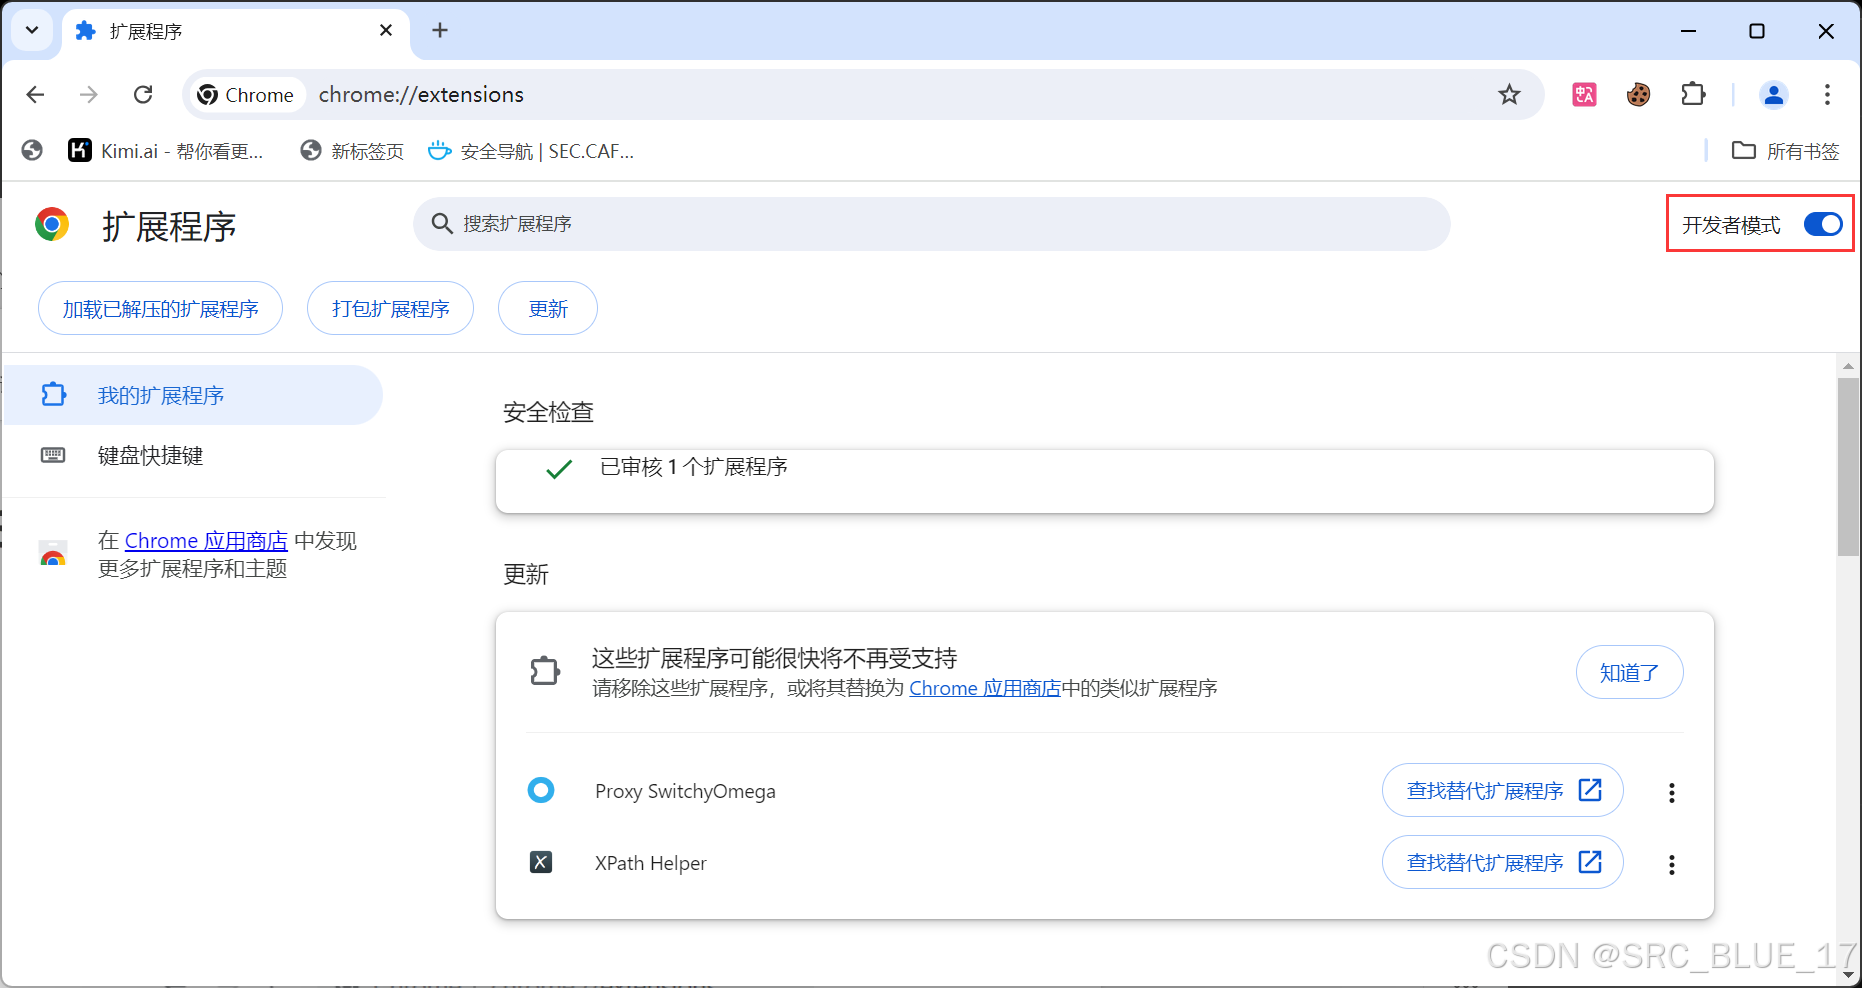Viewport: 1862px width, 988px height.
Task: Click the 加载已解压的扩展程序 button
Action: pos(160,308)
